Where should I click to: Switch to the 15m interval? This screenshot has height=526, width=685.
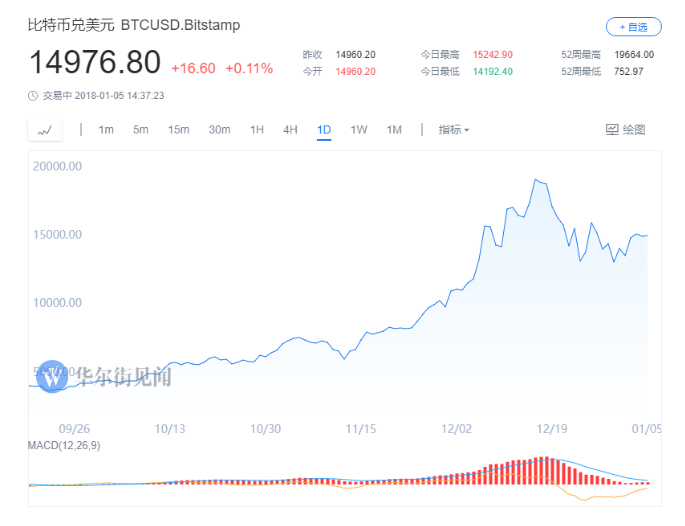tap(179, 130)
